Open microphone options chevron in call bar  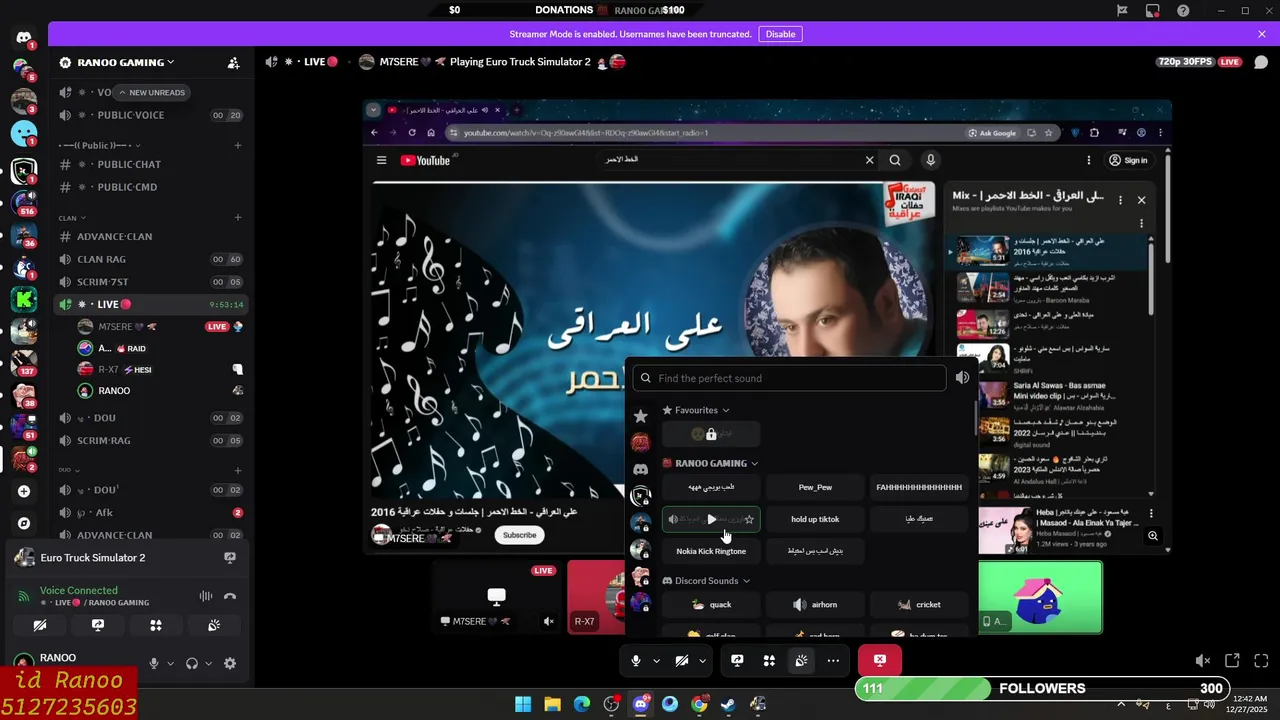point(656,660)
